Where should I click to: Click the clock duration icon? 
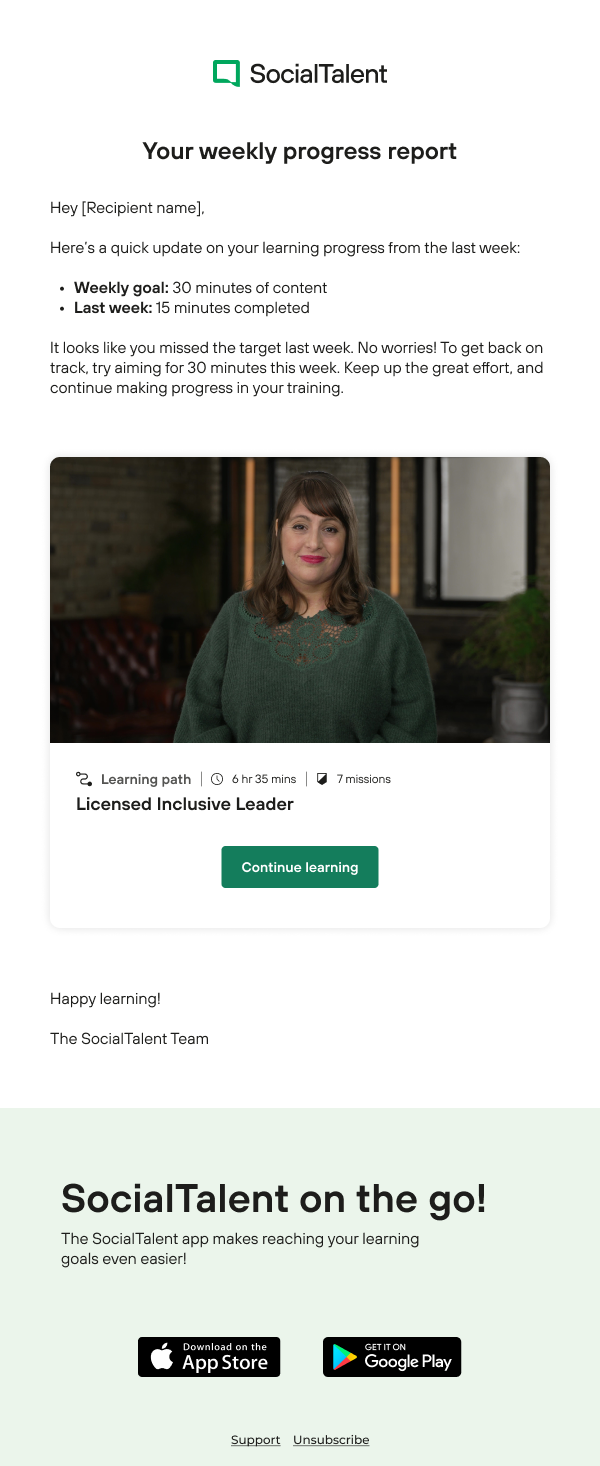tap(217, 779)
